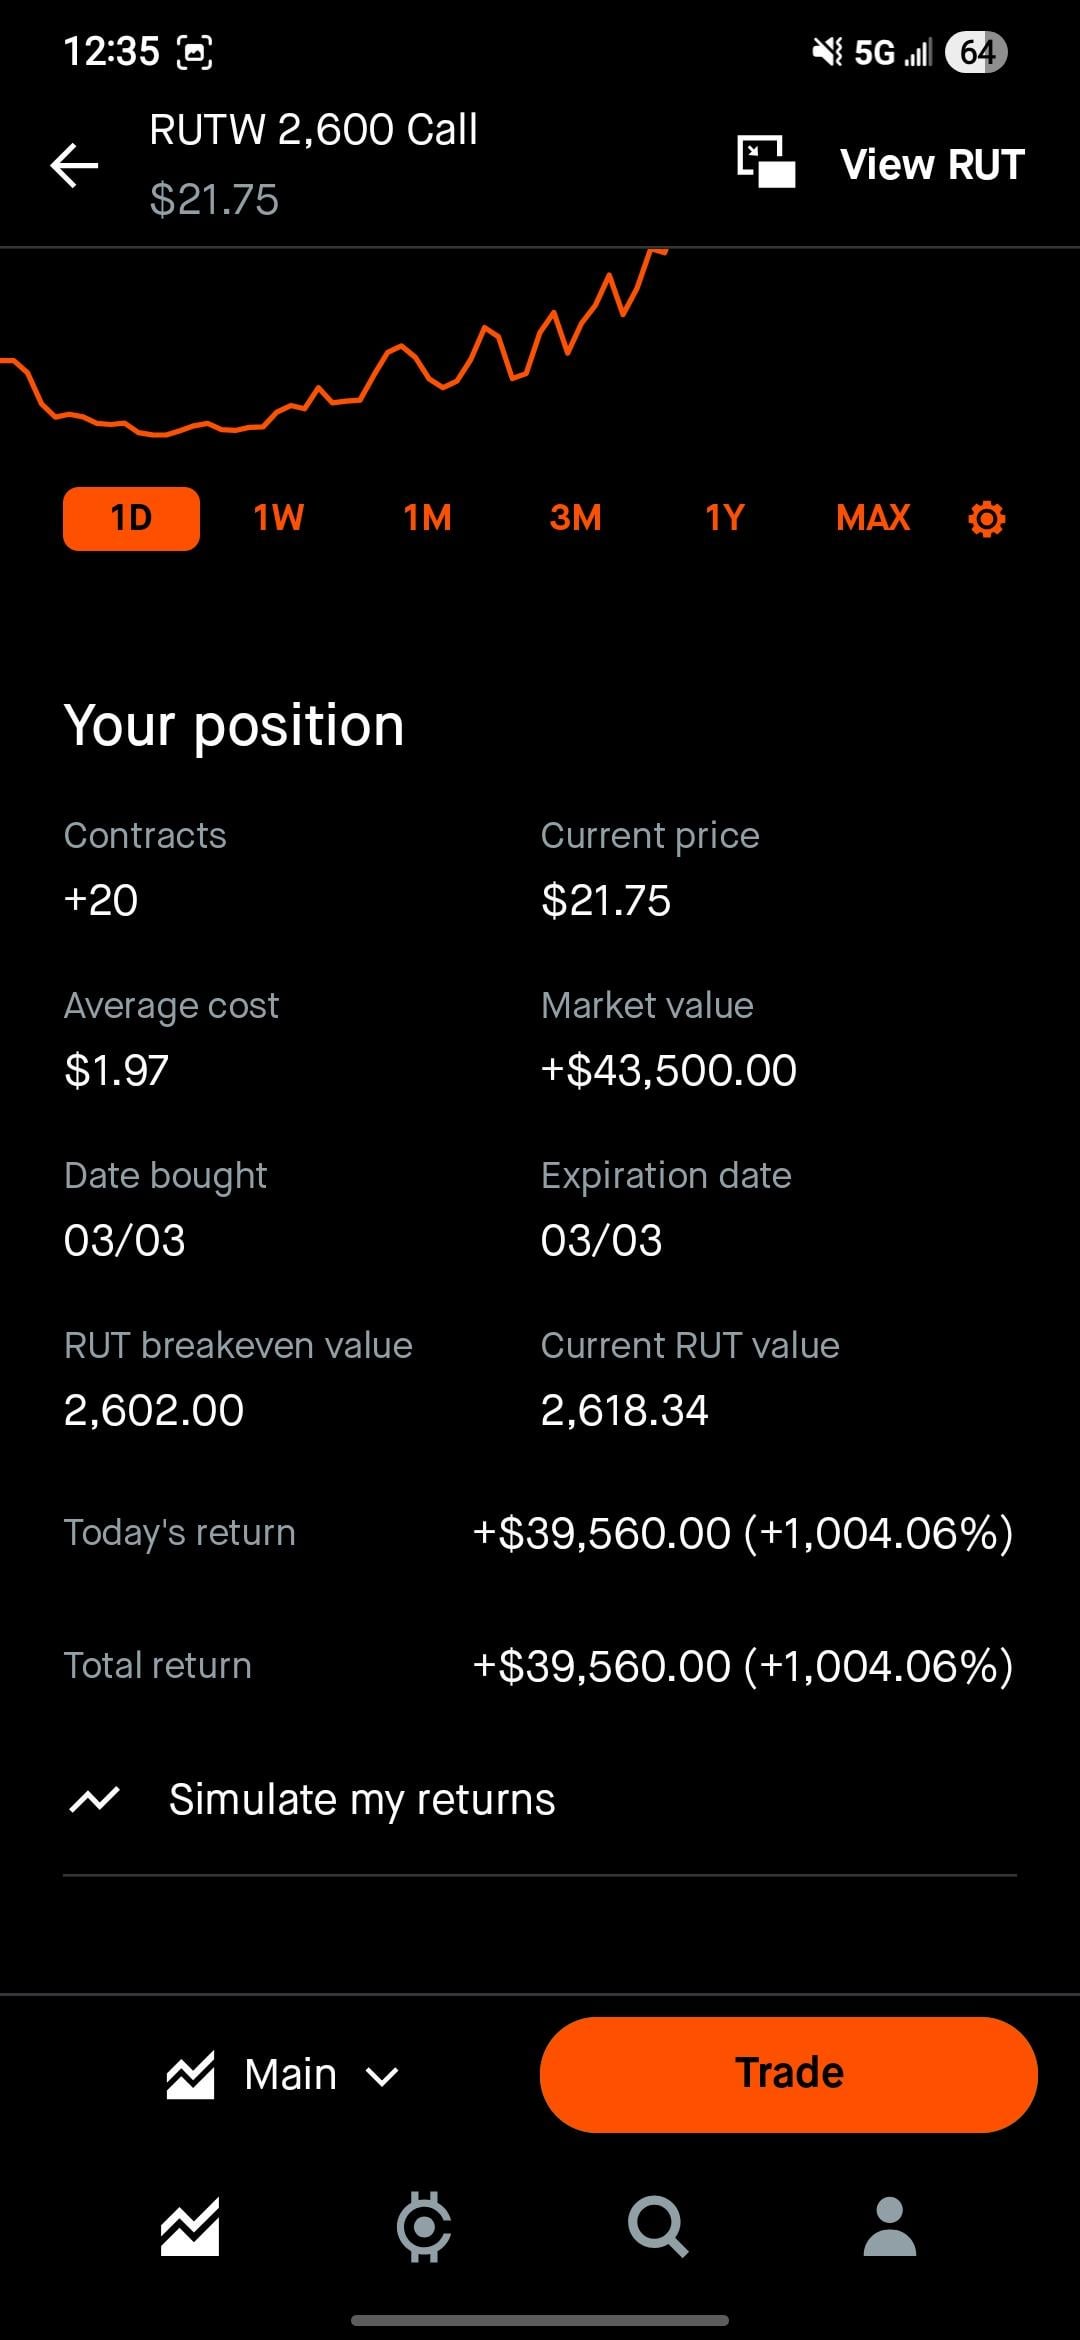Screen dimensions: 1080x2340
Task: Select the MAX chart range
Action: pos(873,519)
